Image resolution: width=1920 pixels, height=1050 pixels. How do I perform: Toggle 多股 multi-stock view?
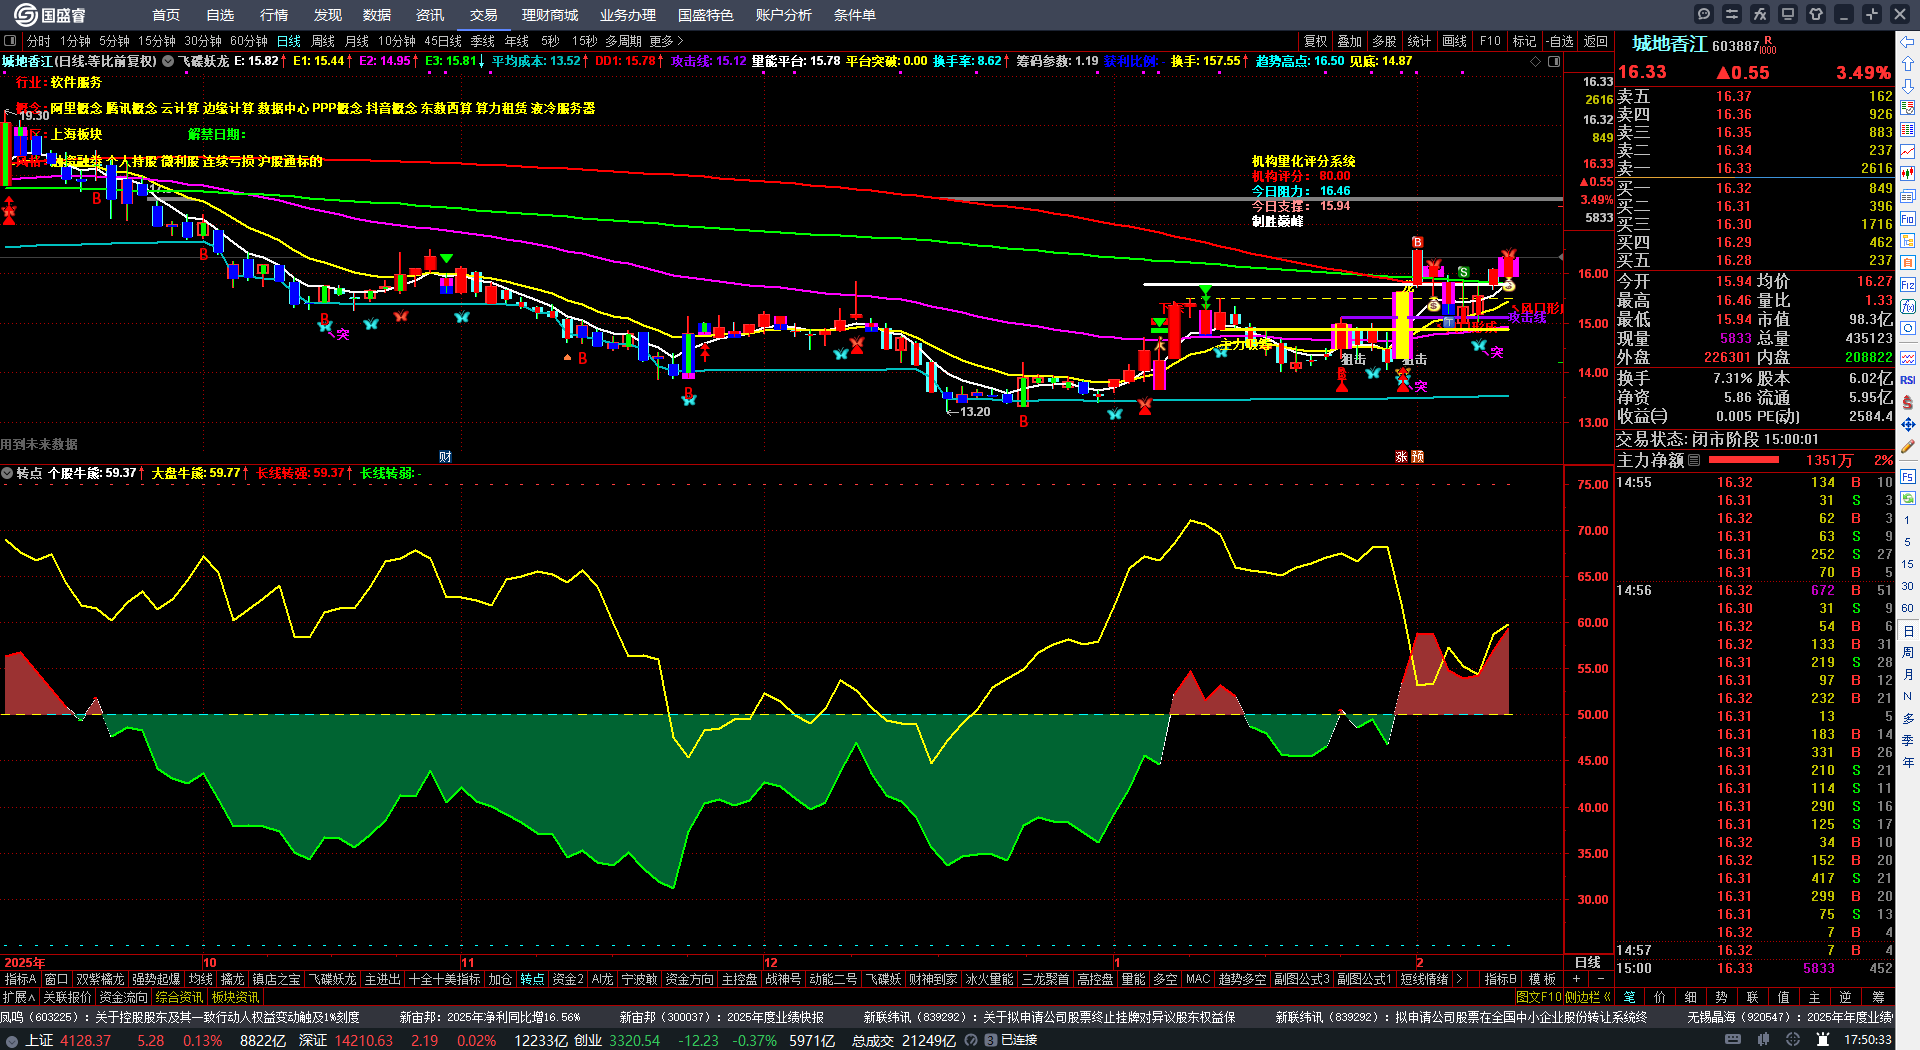click(x=1384, y=41)
